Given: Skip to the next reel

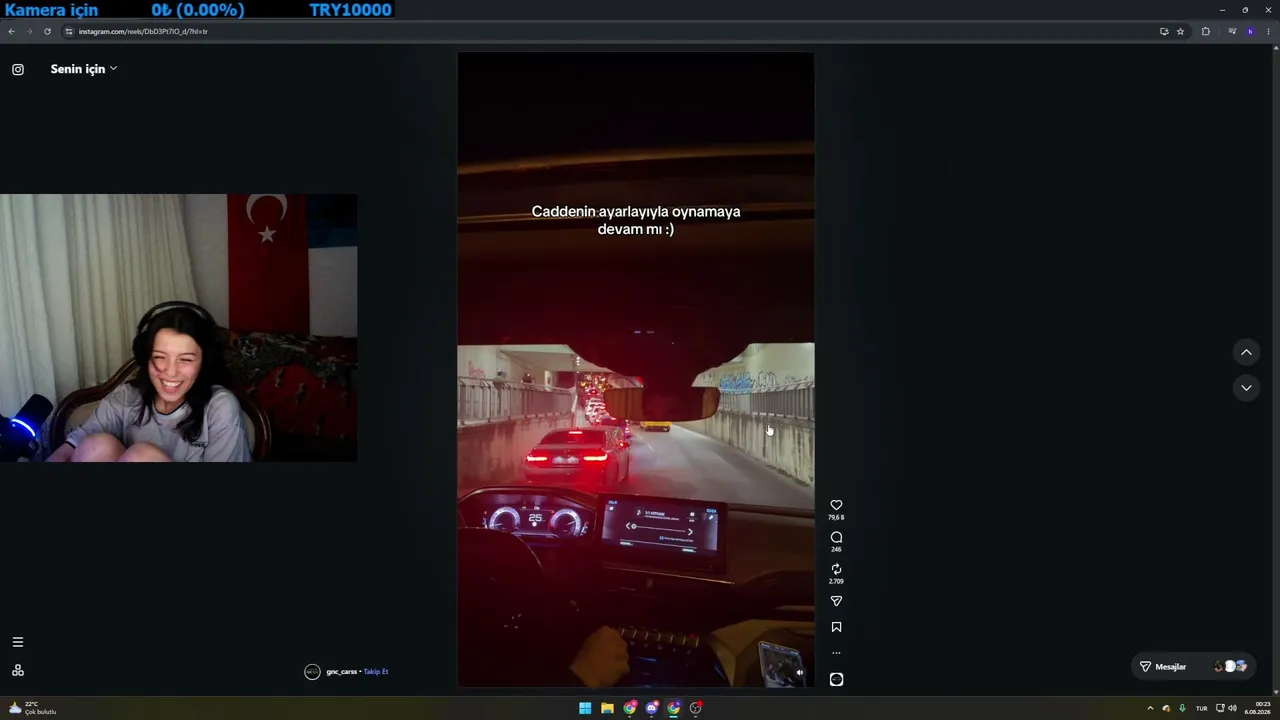Looking at the screenshot, I should 1246,387.
